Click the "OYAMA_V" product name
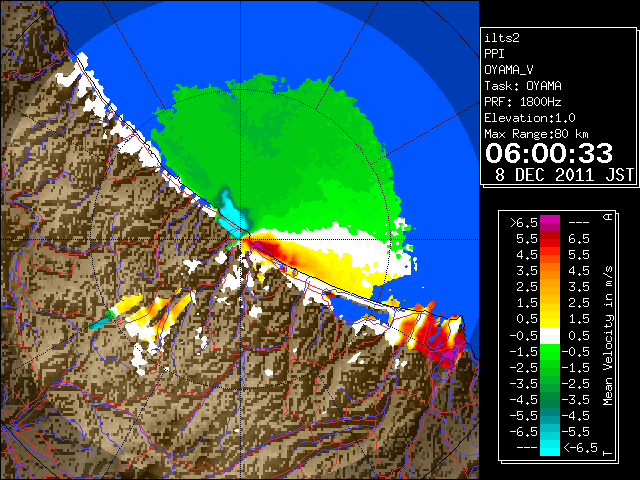The image size is (640, 480). (x=509, y=70)
